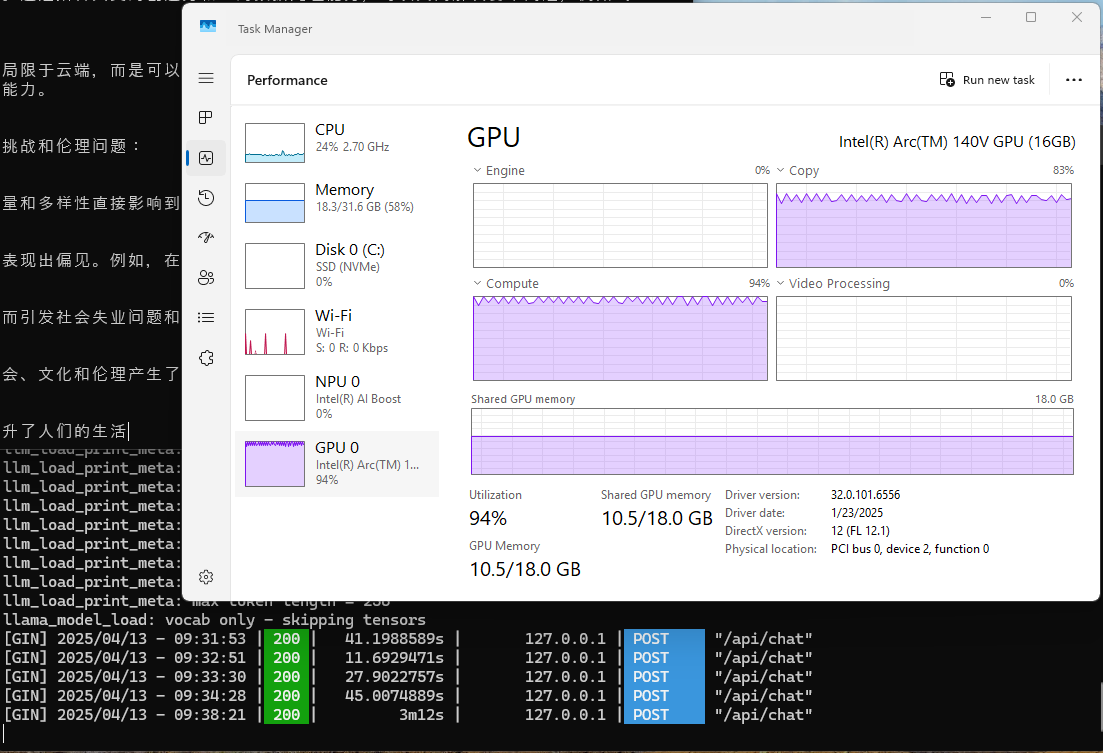Click the Shared GPU memory usage graph
Screen dimensions: 1103x753
pos(772,442)
